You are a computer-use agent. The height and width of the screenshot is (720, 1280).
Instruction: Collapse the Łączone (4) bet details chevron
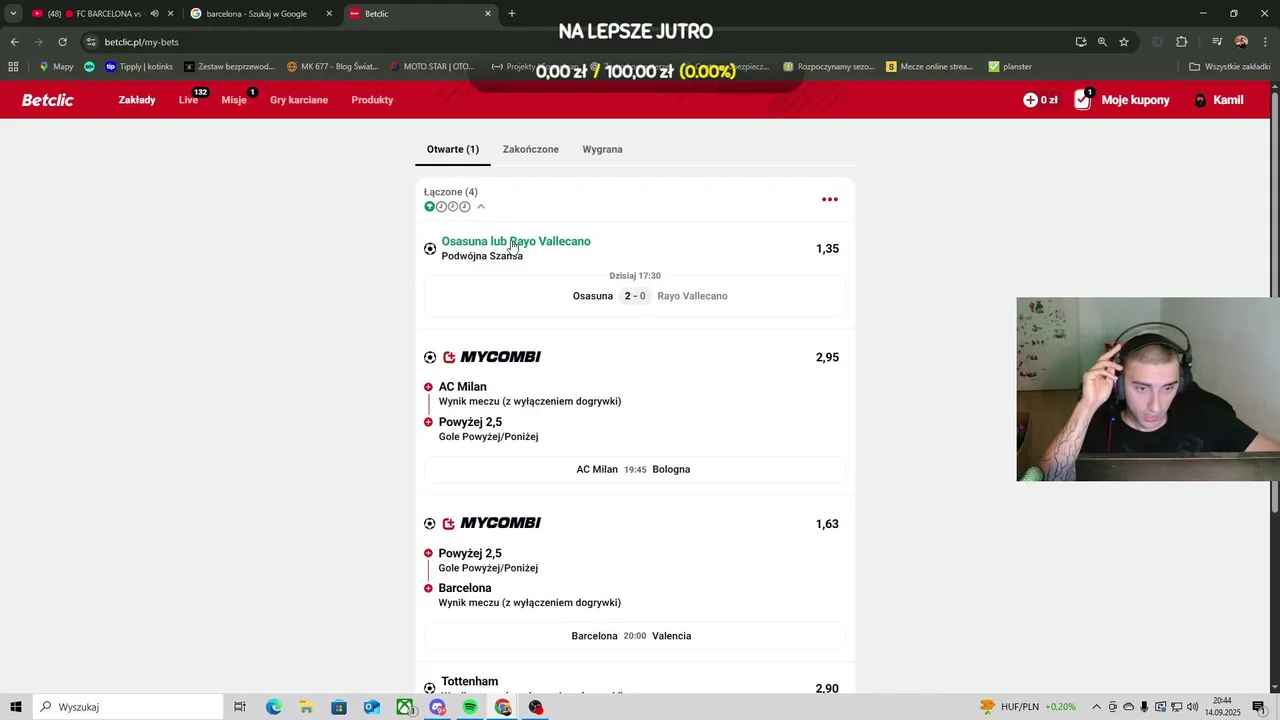(x=481, y=207)
